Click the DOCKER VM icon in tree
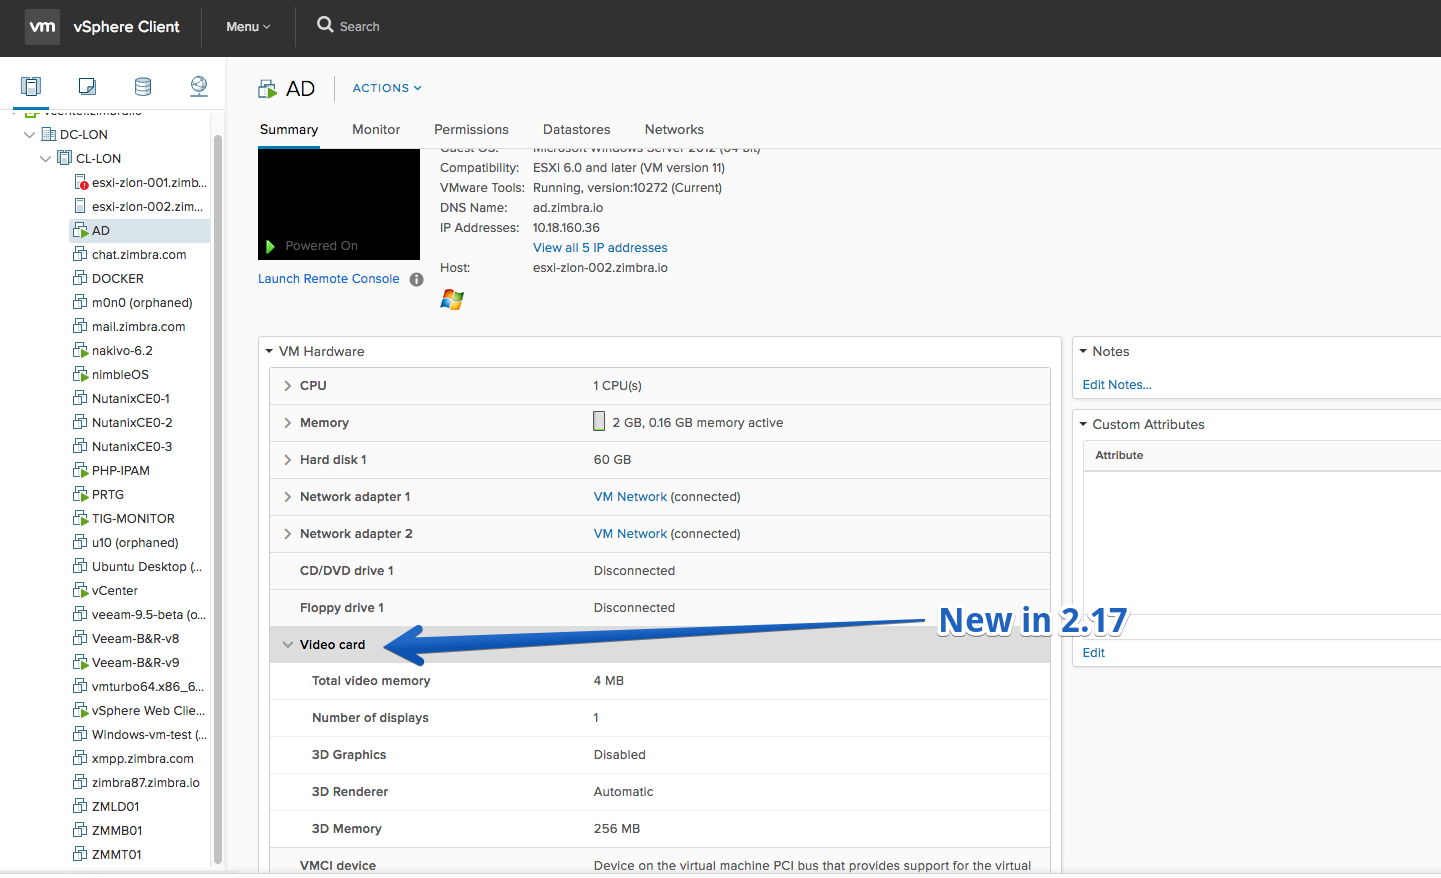This screenshot has width=1441, height=878. click(x=81, y=278)
